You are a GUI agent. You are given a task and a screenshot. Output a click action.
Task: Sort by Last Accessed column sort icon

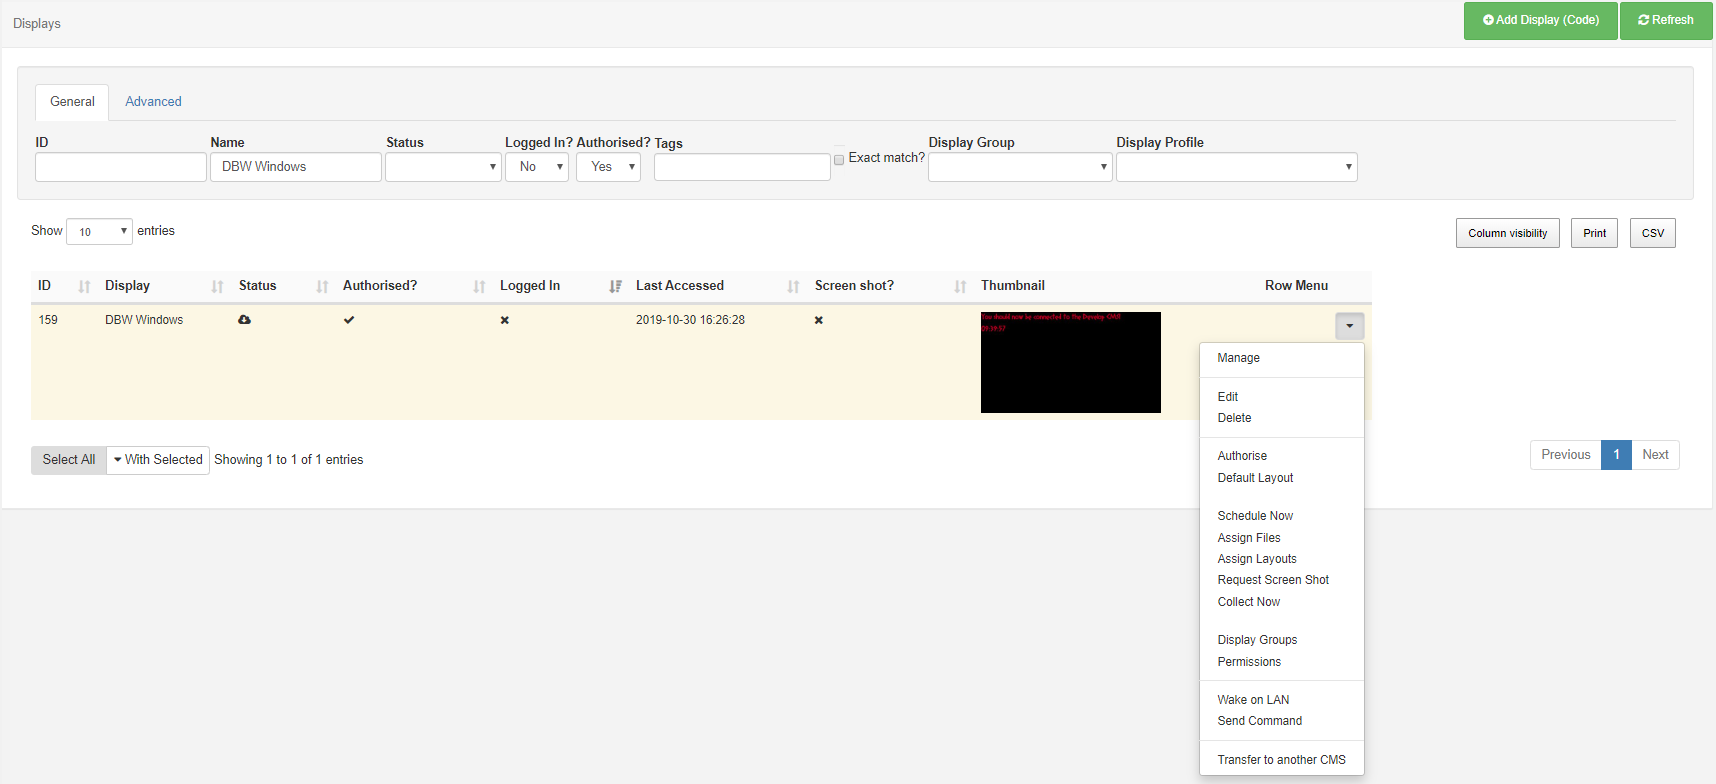pos(793,287)
